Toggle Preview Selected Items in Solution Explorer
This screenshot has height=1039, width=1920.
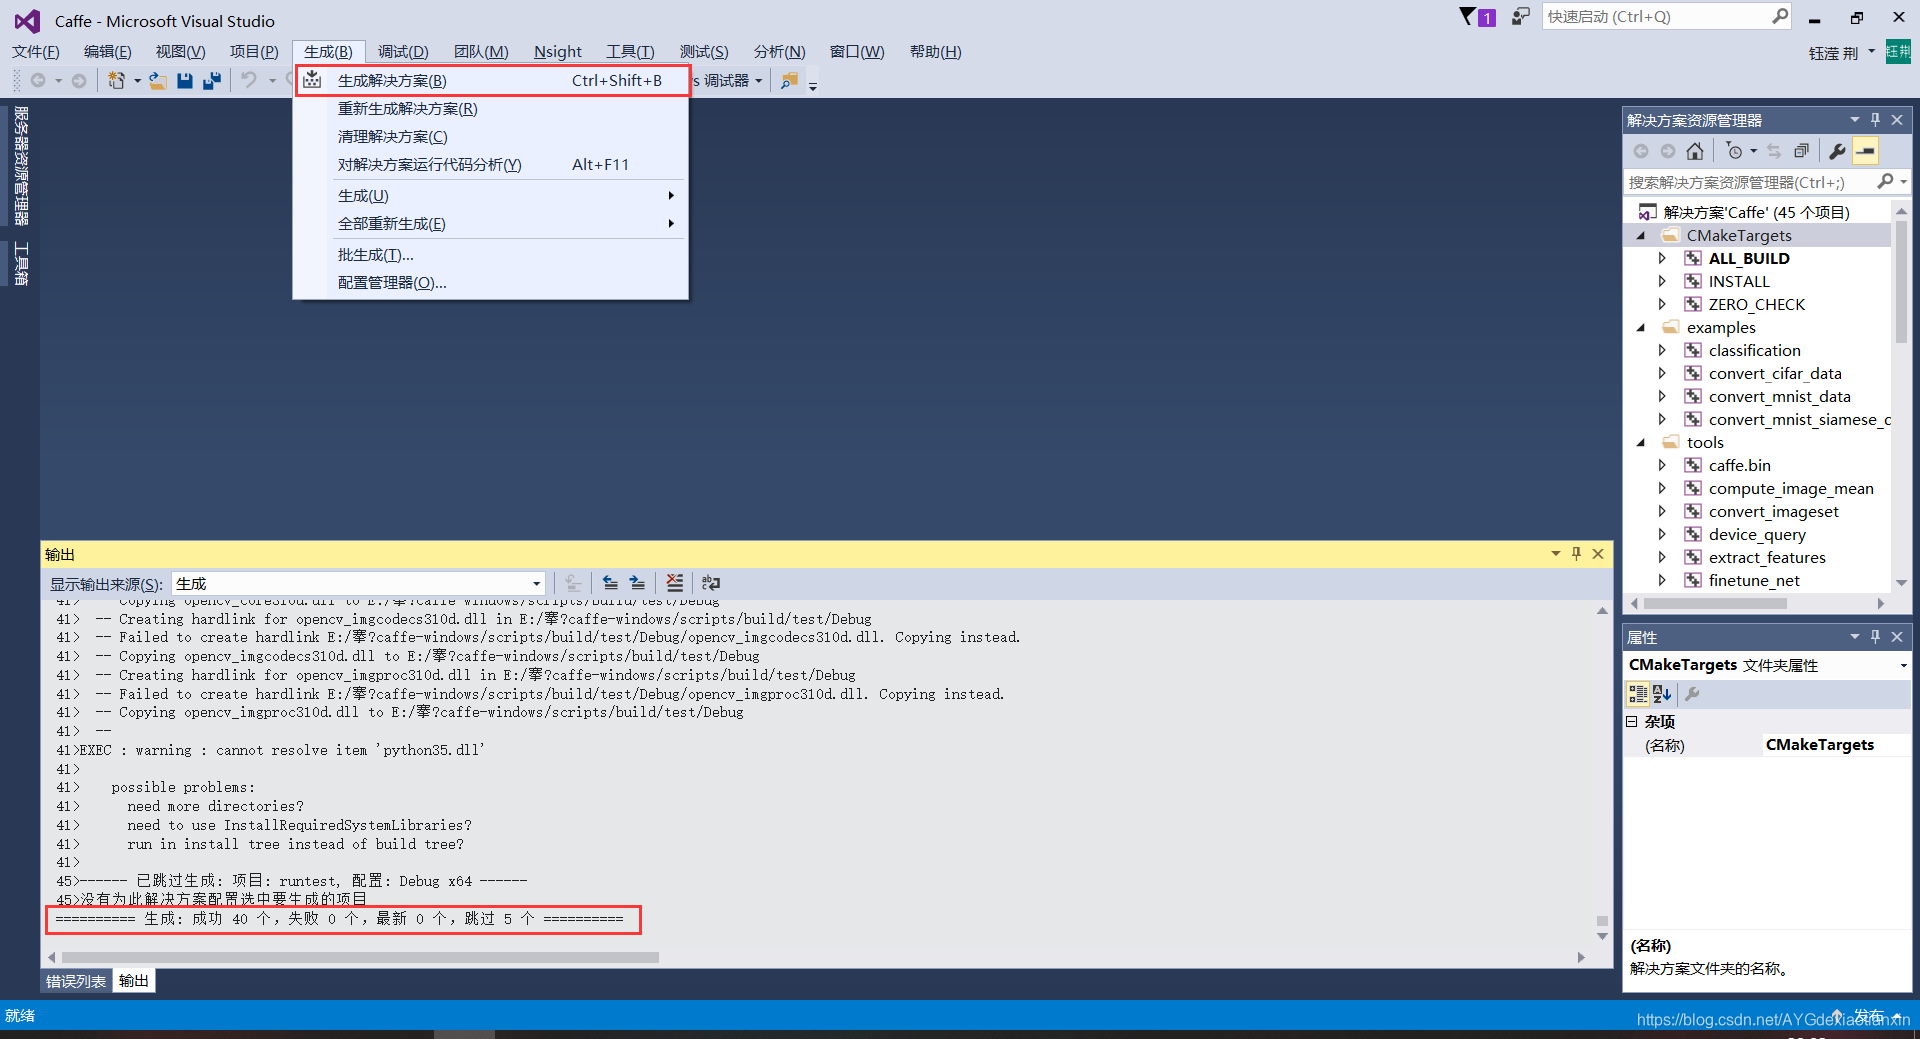pyautogui.click(x=1865, y=151)
